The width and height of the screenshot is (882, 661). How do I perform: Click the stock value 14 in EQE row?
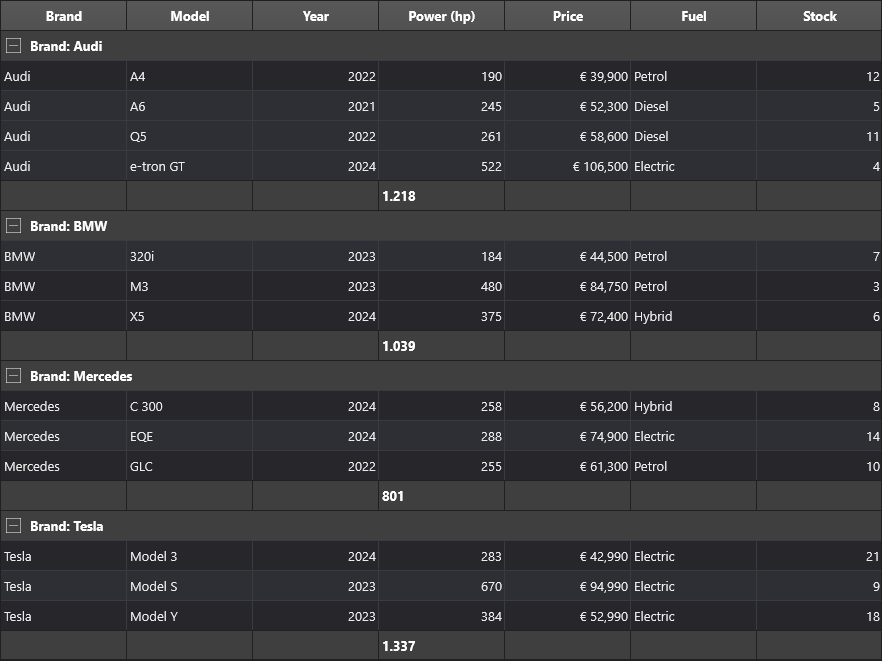point(819,436)
